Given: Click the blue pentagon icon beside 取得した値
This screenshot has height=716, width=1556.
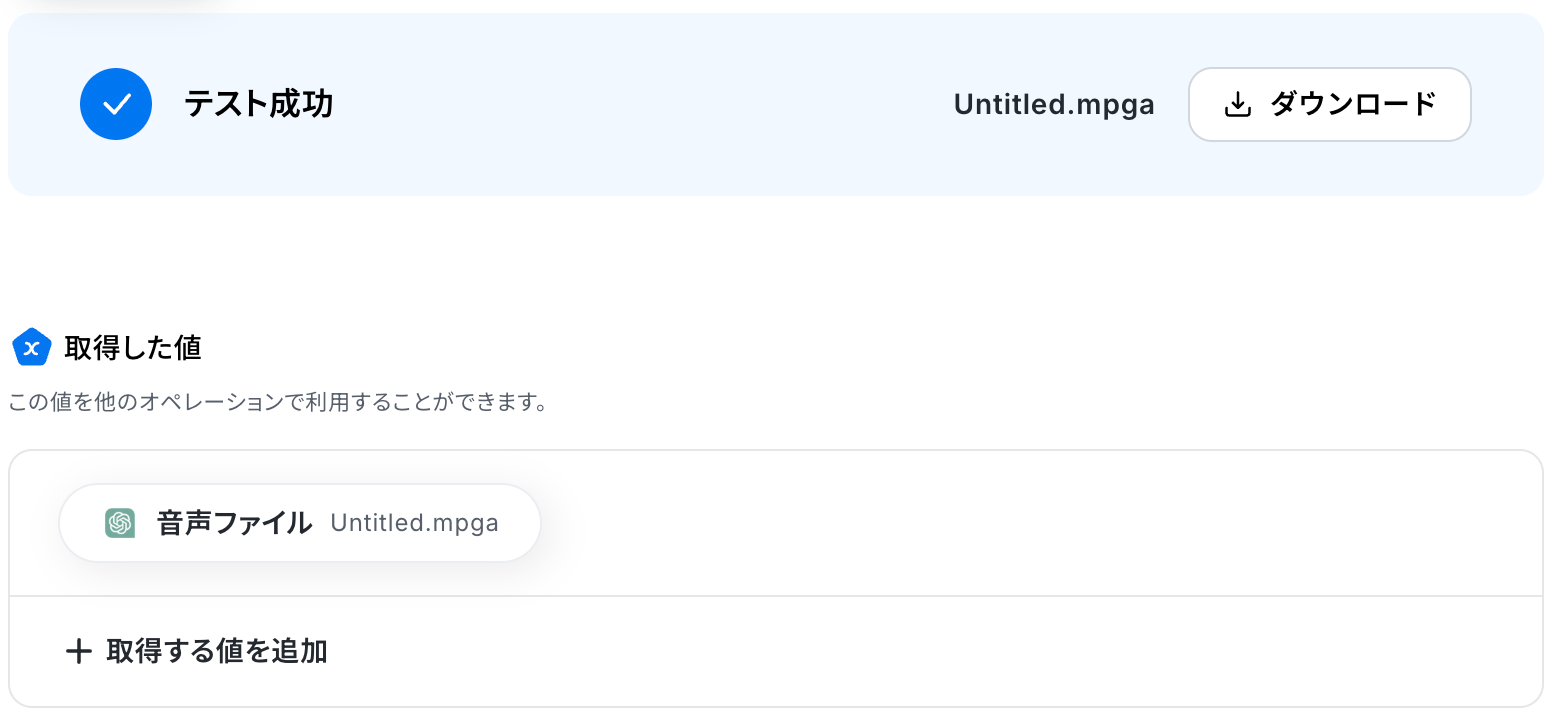Looking at the screenshot, I should (x=31, y=348).
